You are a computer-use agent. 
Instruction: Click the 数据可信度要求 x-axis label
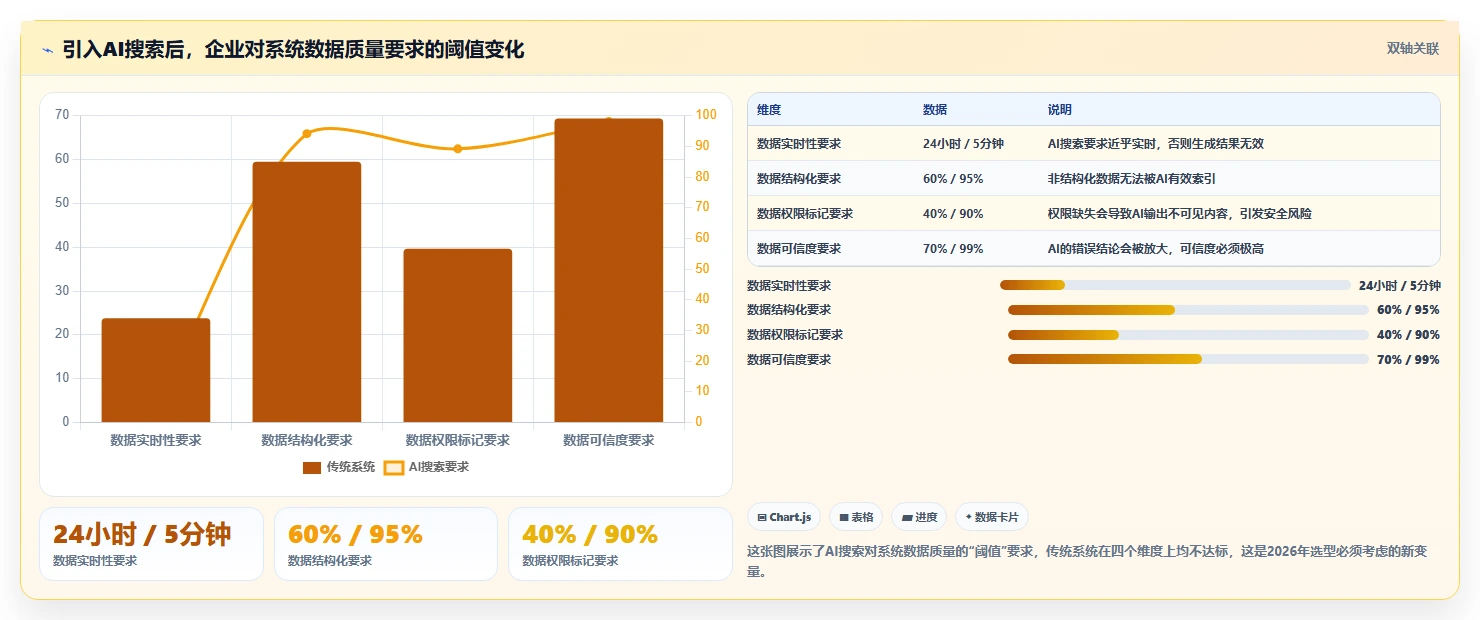click(608, 440)
